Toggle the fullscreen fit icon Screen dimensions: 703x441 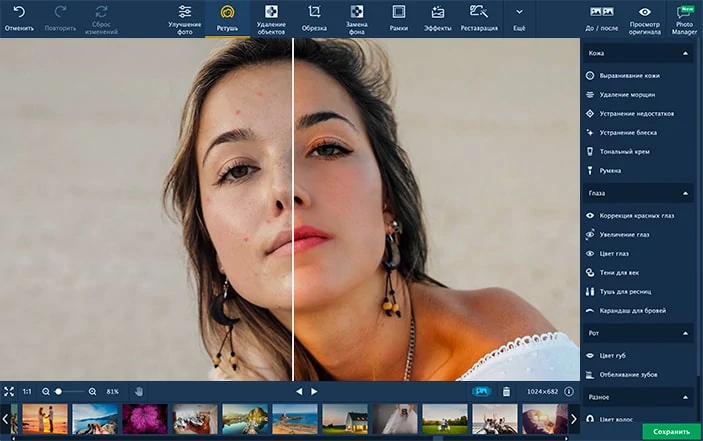coord(9,391)
